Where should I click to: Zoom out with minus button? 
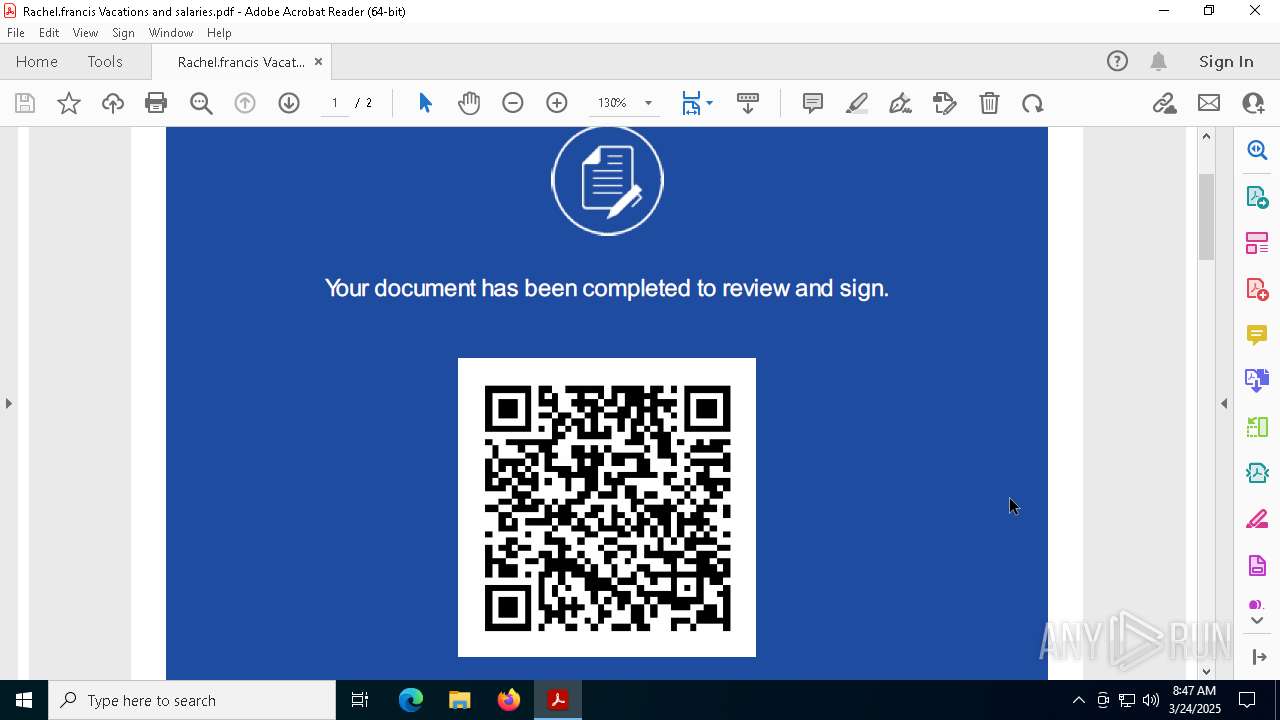pyautogui.click(x=513, y=103)
